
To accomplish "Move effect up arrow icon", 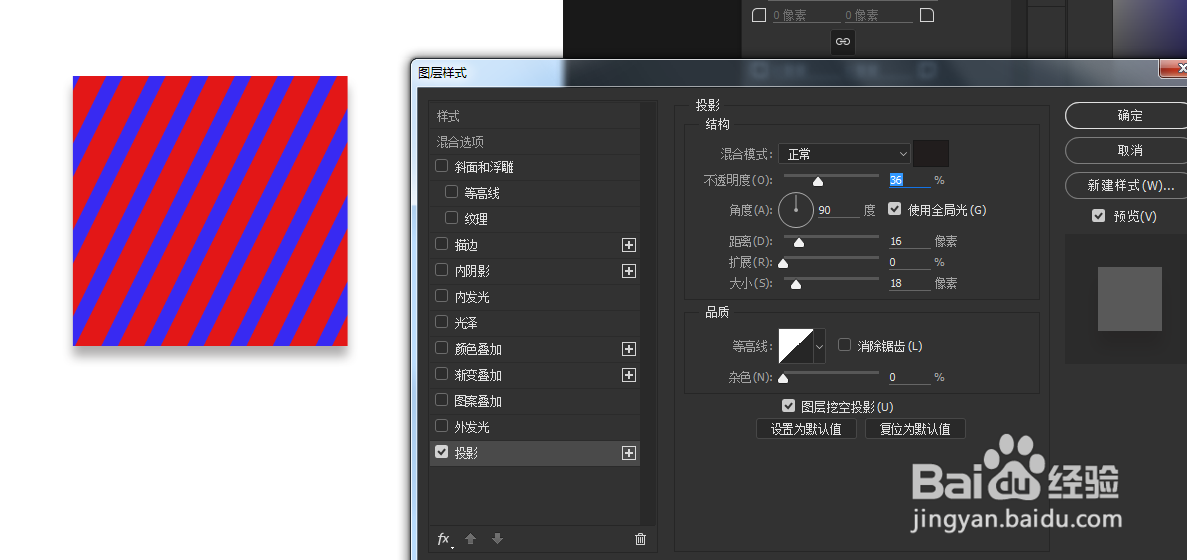I will [470, 539].
